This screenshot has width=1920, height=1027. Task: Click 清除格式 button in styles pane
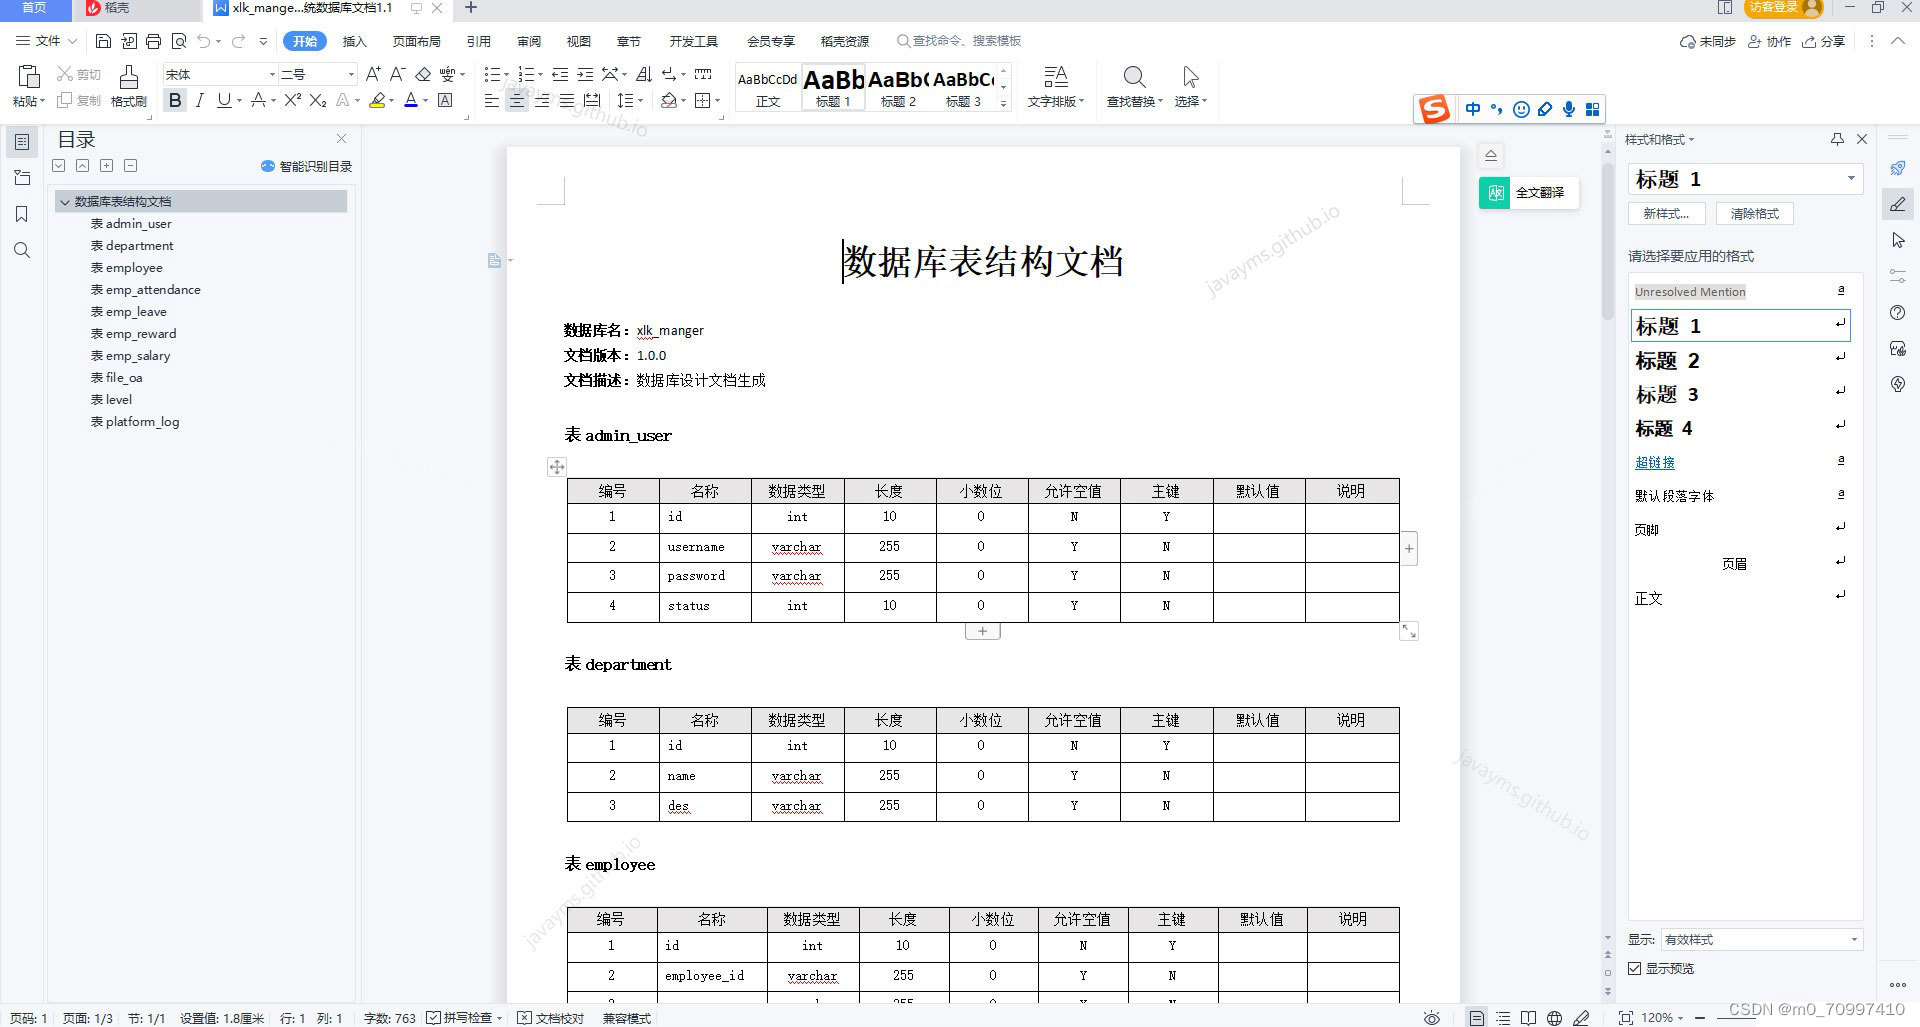click(1755, 213)
